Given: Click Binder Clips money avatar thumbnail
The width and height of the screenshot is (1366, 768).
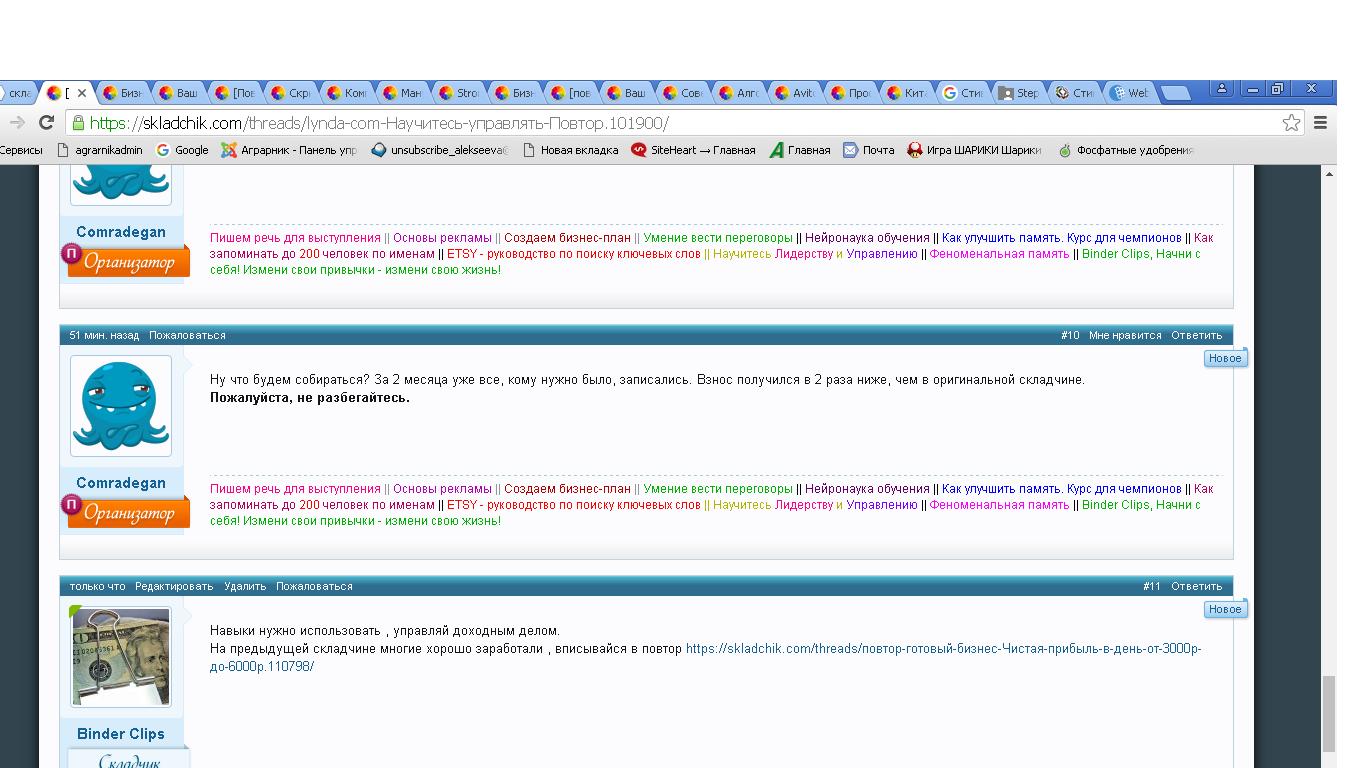Looking at the screenshot, I should point(121,657).
